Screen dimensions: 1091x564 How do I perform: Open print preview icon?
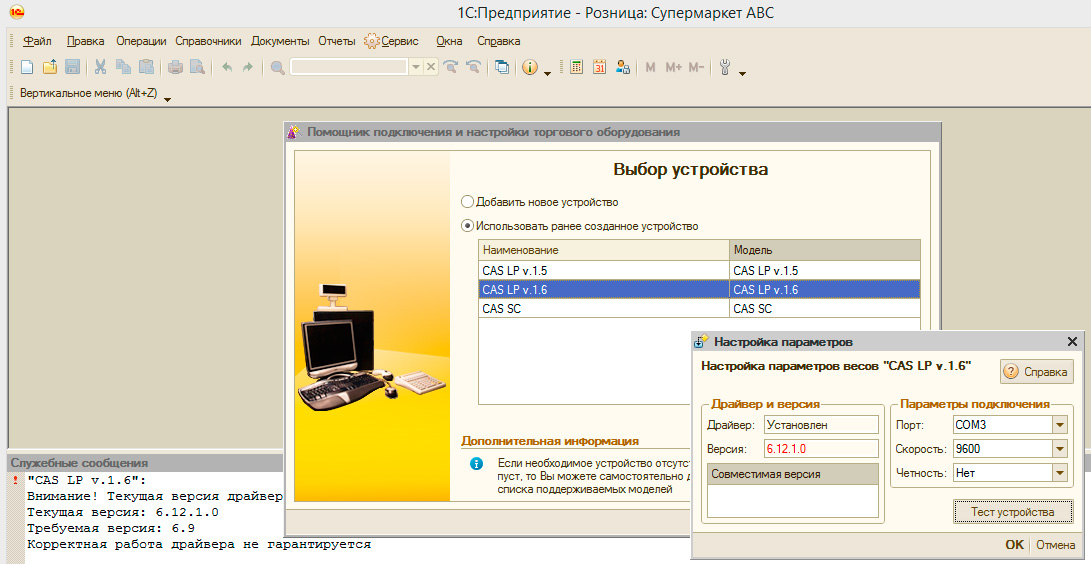pos(198,67)
